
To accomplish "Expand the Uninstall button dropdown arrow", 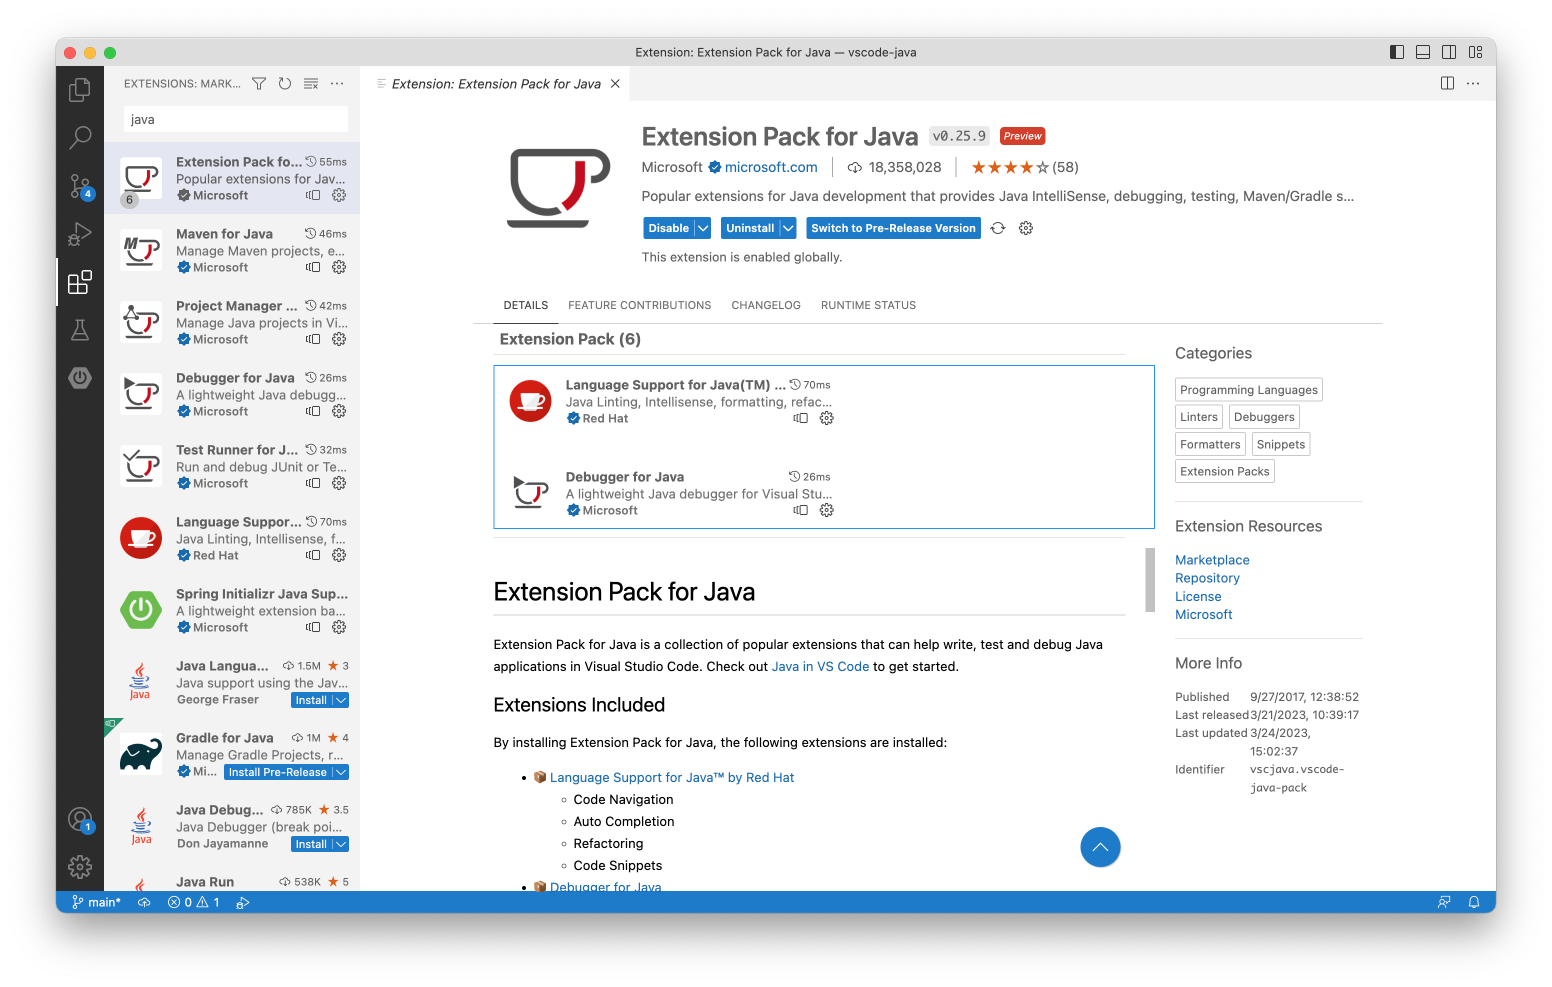I will pyautogui.click(x=787, y=228).
